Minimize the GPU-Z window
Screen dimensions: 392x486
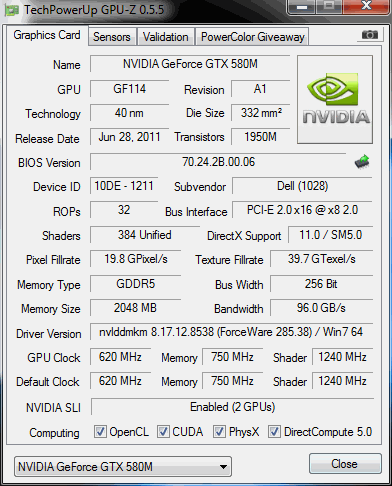point(302,7)
